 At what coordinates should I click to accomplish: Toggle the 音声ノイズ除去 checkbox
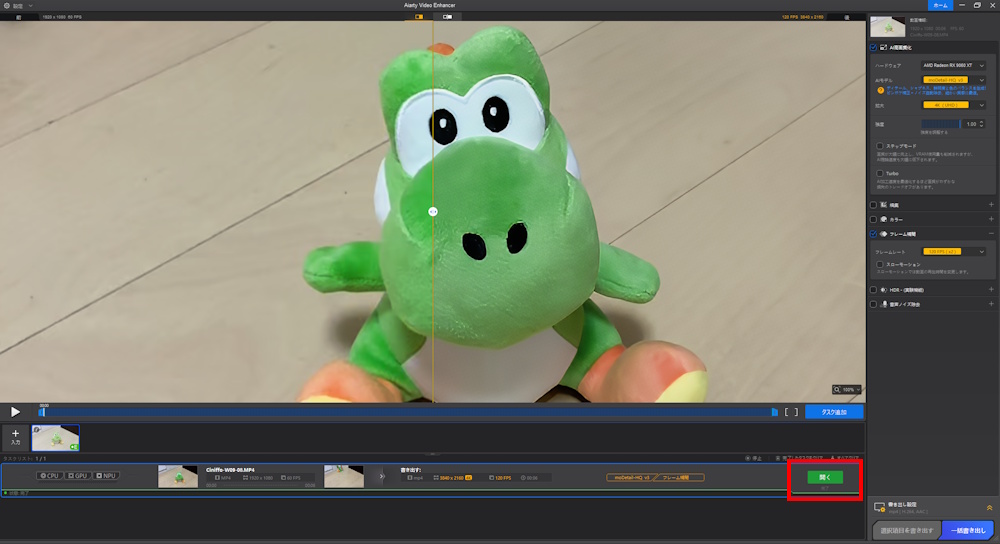tap(874, 305)
